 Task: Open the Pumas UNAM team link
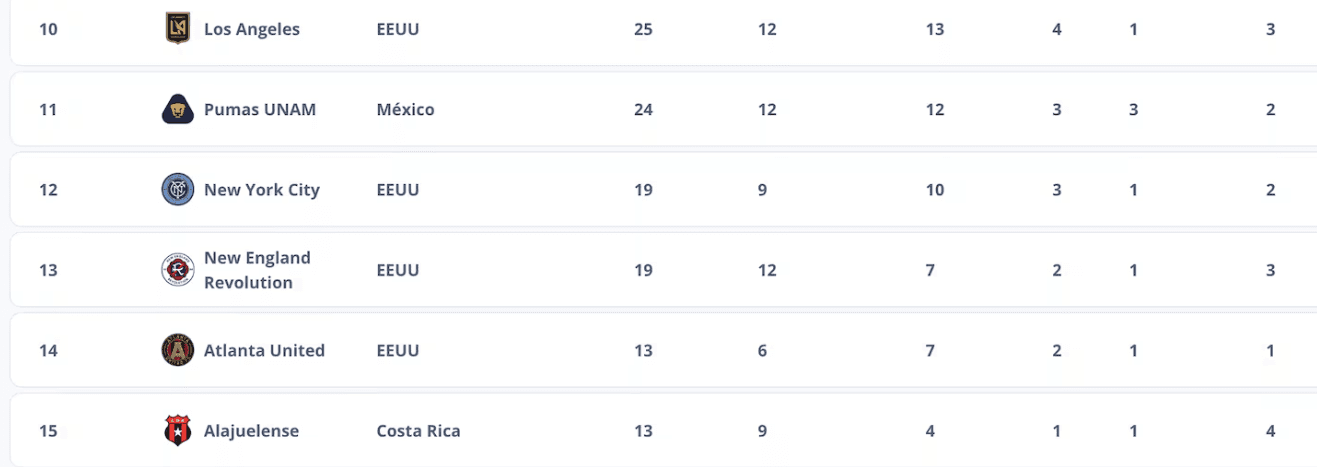coord(259,109)
